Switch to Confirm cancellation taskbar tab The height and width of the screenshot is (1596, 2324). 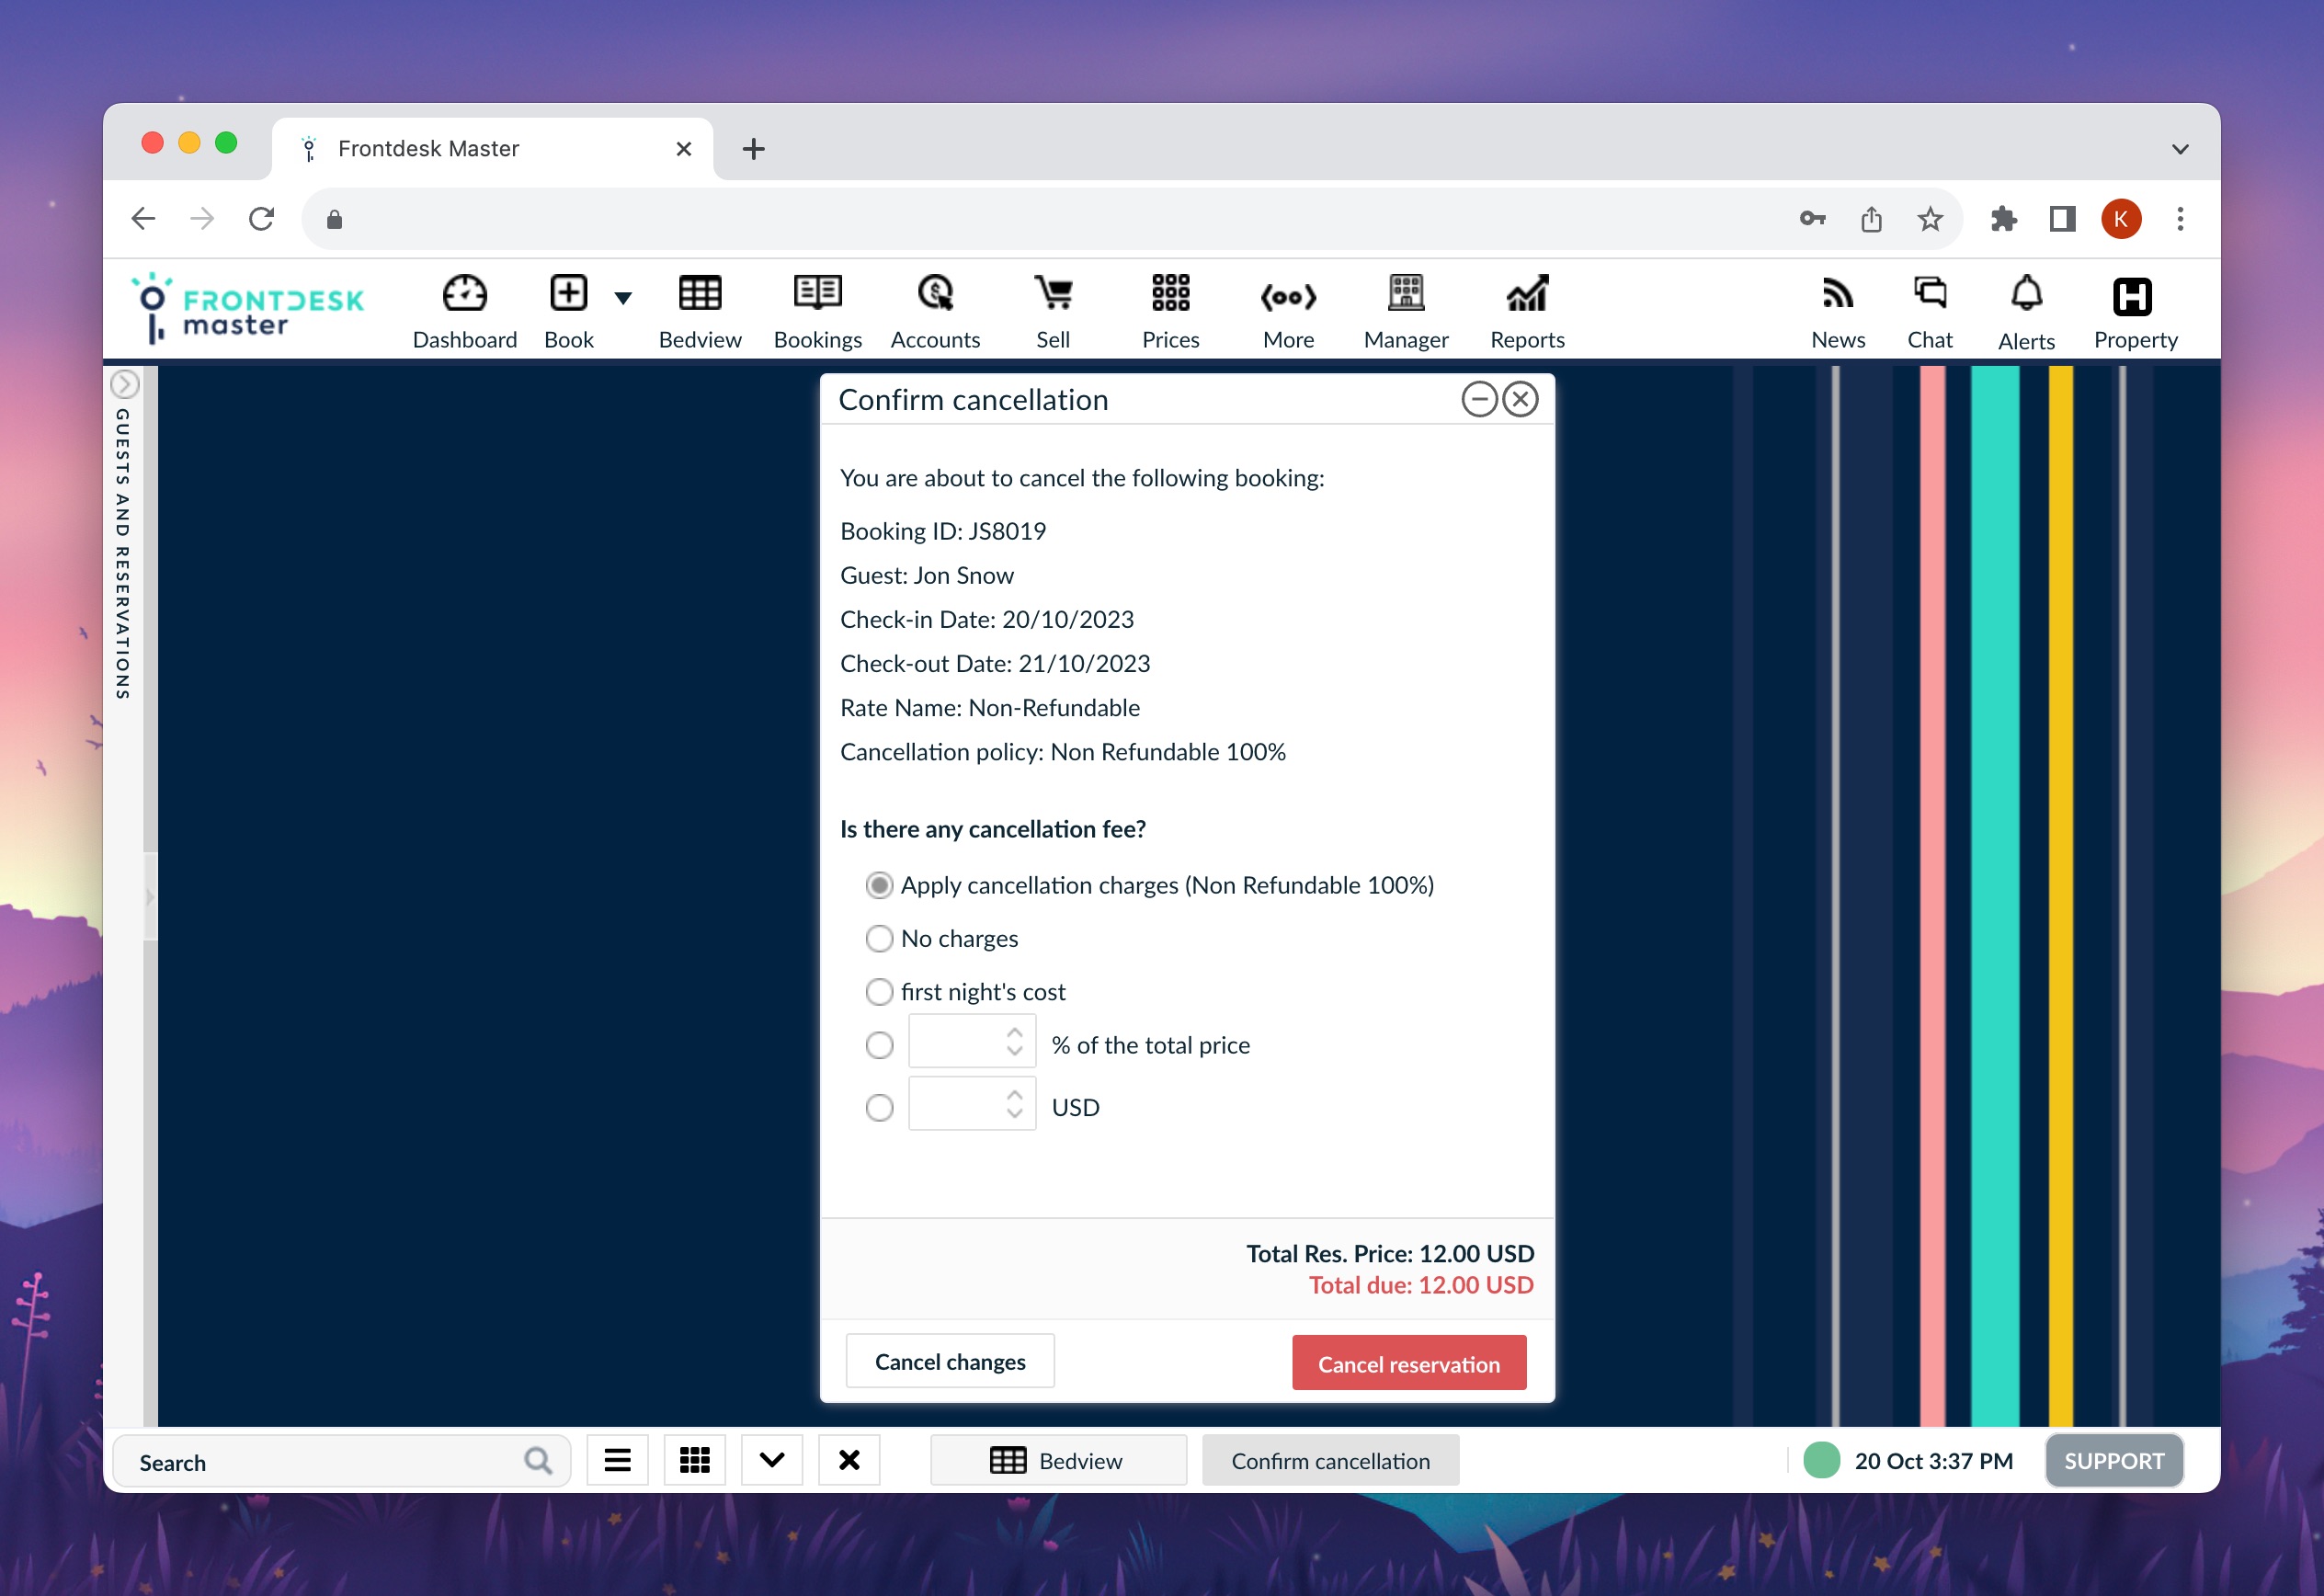click(x=1330, y=1461)
